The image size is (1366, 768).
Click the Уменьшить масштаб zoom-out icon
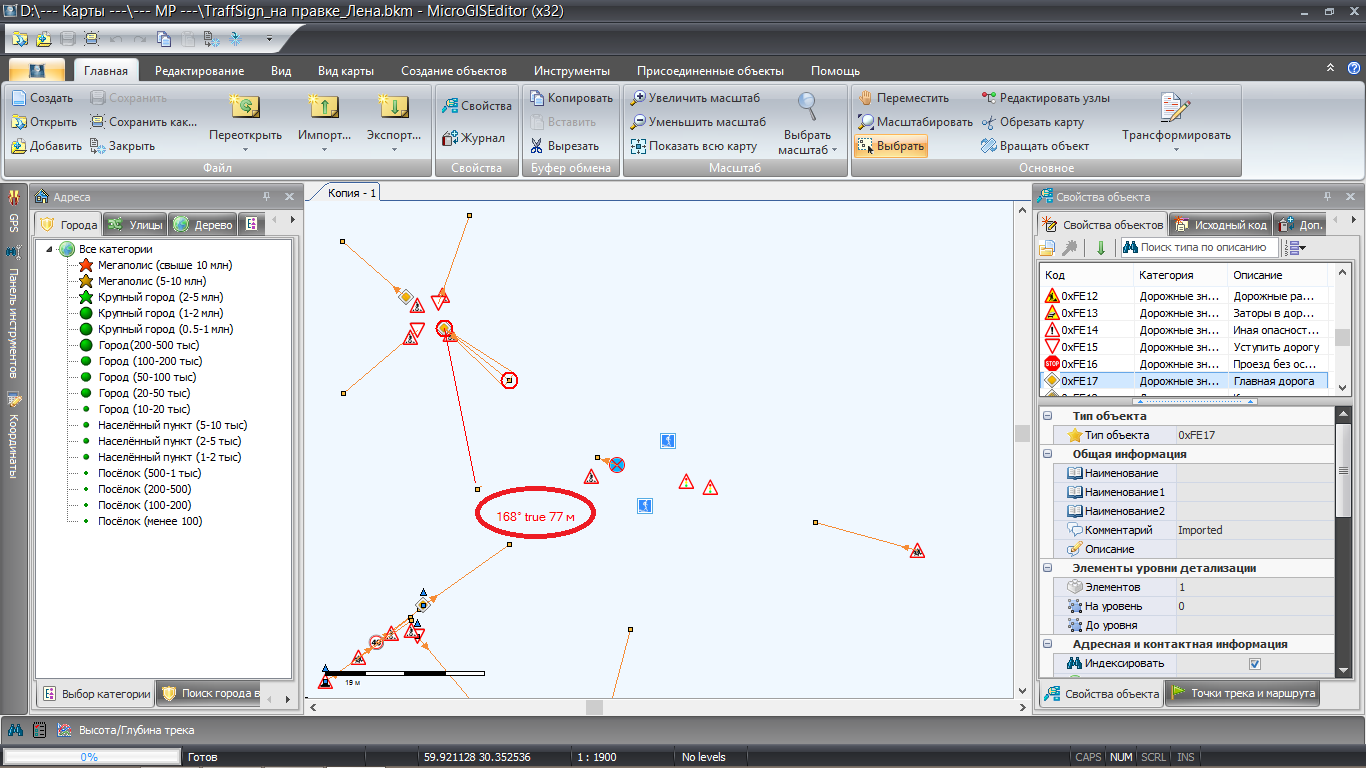point(638,122)
